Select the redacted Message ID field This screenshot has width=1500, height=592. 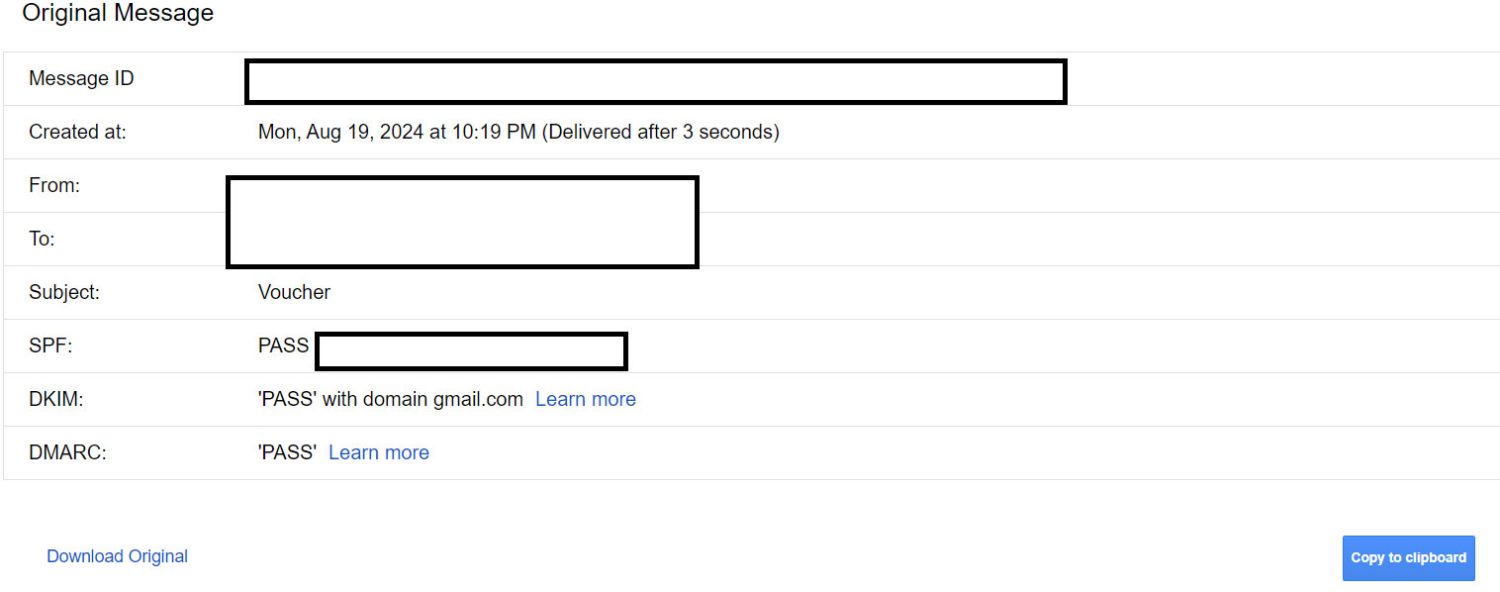(x=655, y=81)
